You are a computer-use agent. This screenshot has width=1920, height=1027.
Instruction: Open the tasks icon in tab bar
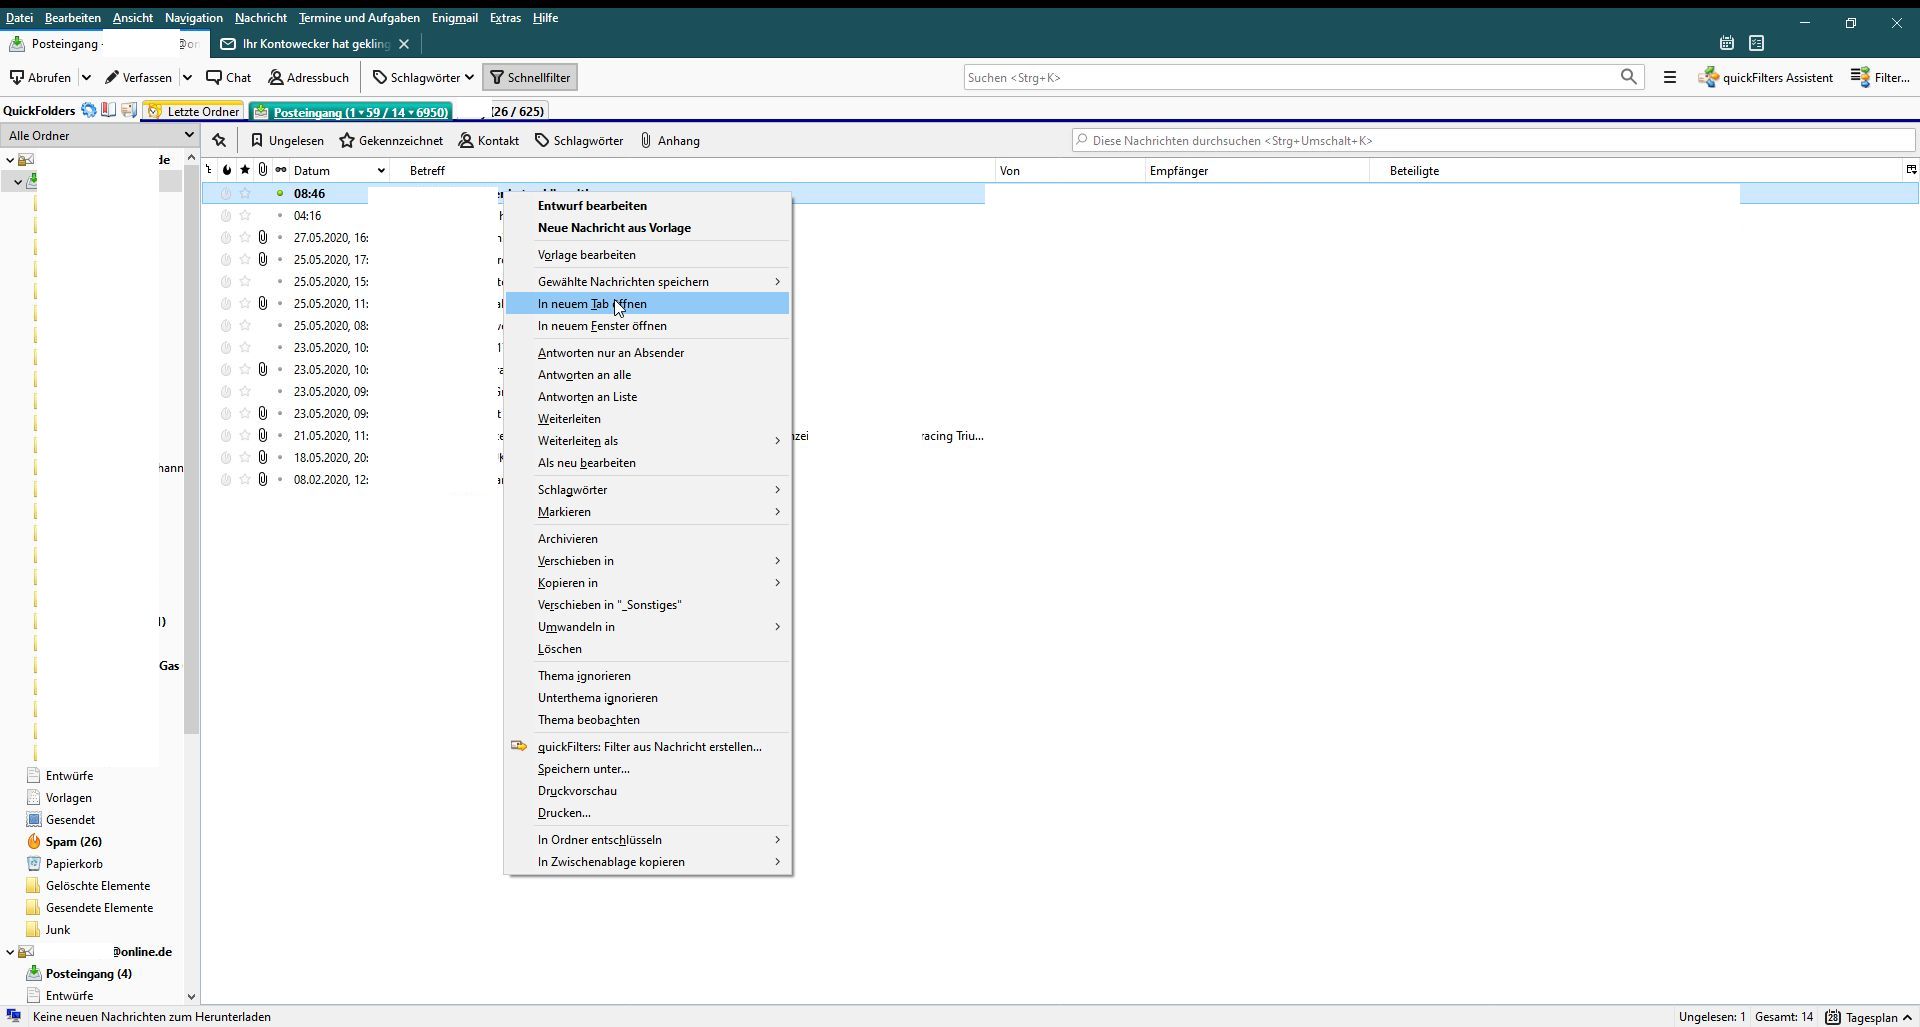1756,43
